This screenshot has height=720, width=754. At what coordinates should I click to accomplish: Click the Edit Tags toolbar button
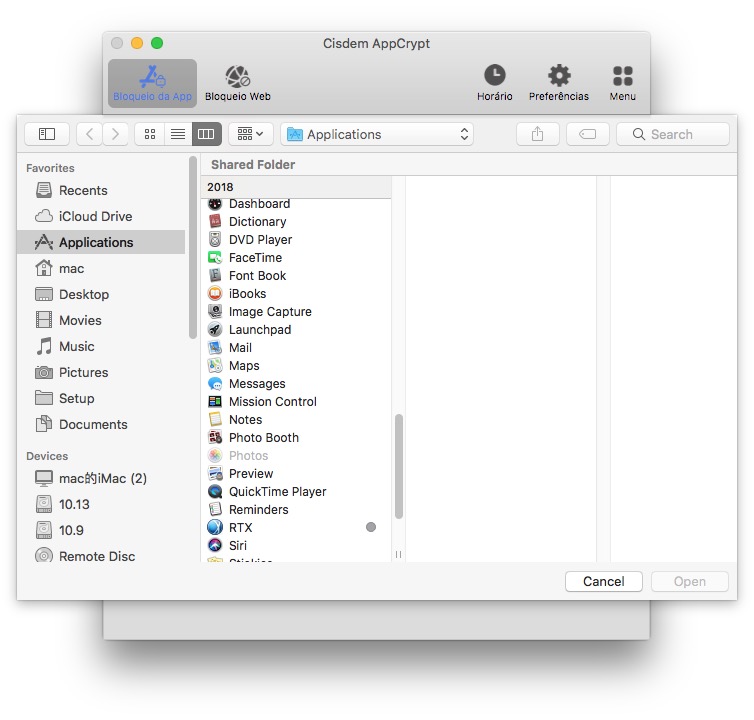click(x=588, y=134)
